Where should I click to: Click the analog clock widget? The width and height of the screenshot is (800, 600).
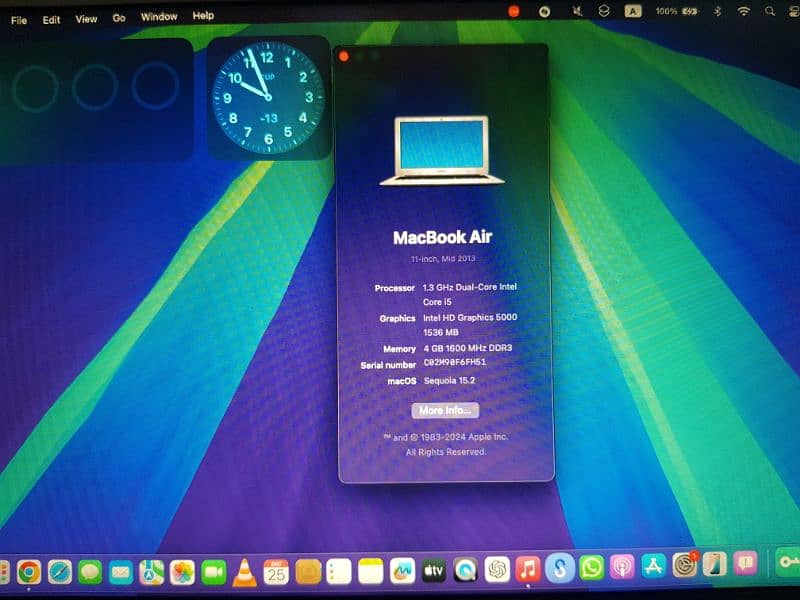[268, 97]
